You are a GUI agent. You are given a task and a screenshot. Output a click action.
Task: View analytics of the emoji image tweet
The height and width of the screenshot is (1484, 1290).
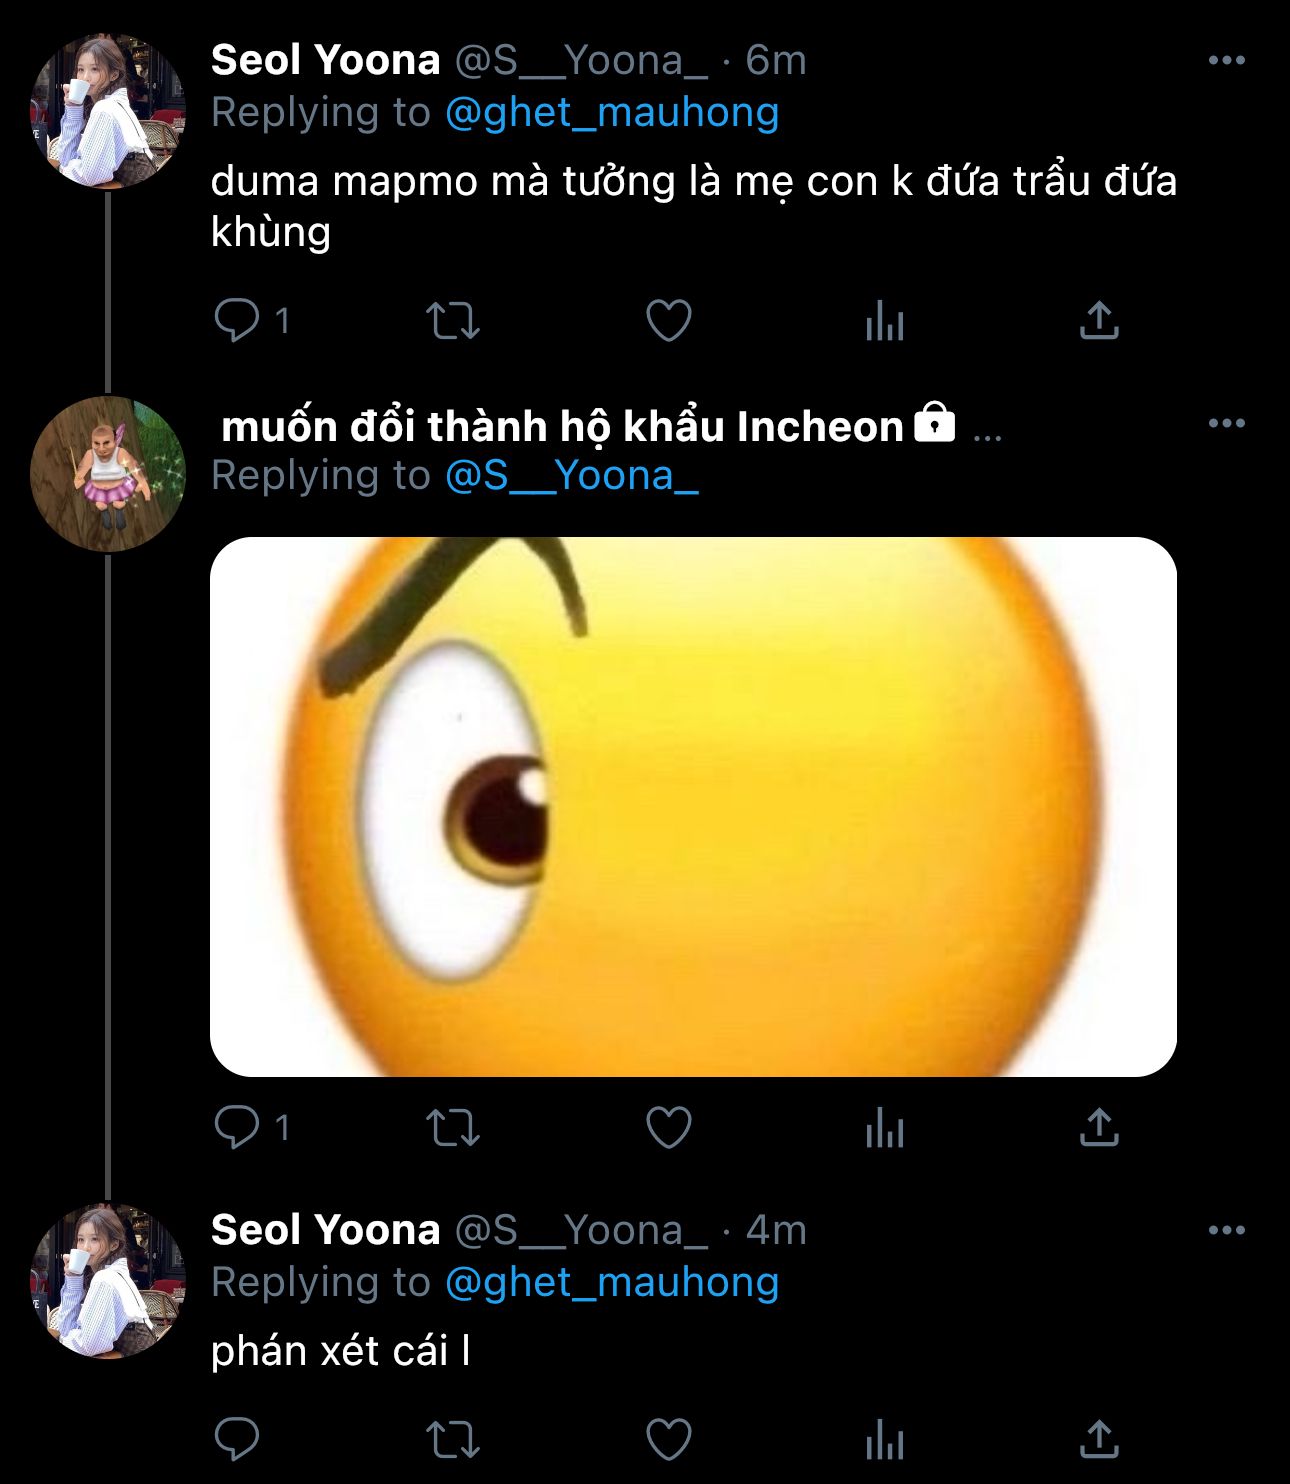[885, 1128]
